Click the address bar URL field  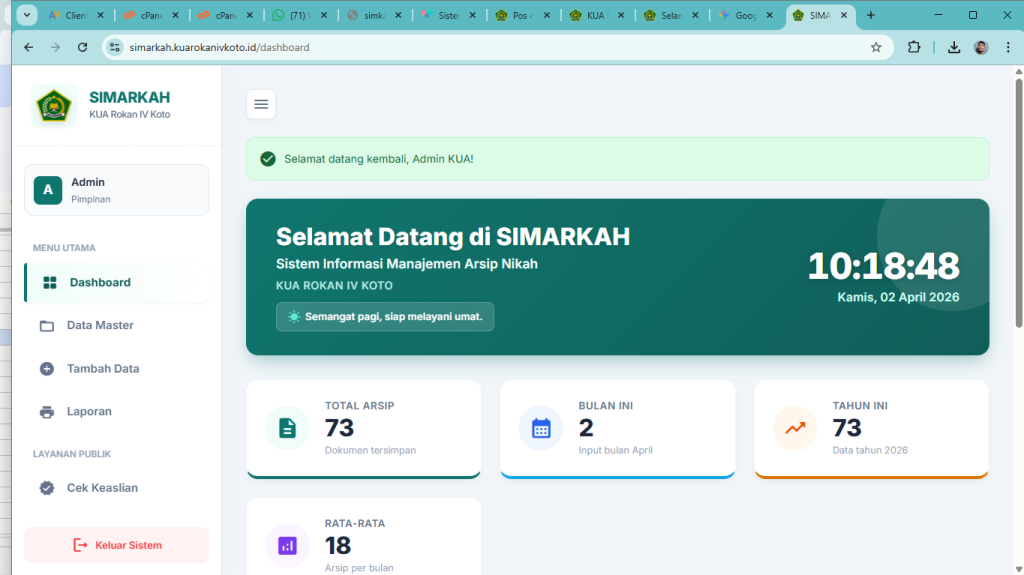click(x=480, y=47)
